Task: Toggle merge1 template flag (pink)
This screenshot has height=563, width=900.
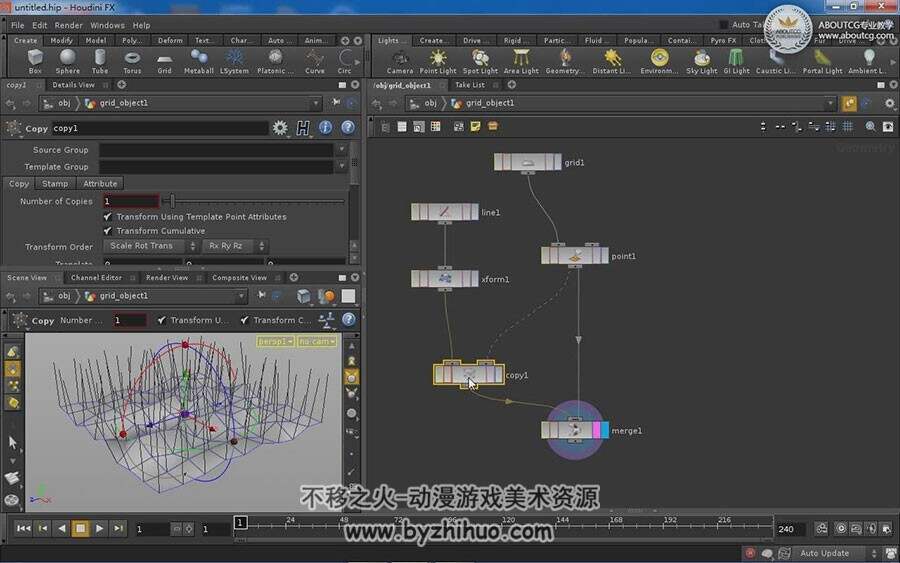Action: click(x=596, y=430)
